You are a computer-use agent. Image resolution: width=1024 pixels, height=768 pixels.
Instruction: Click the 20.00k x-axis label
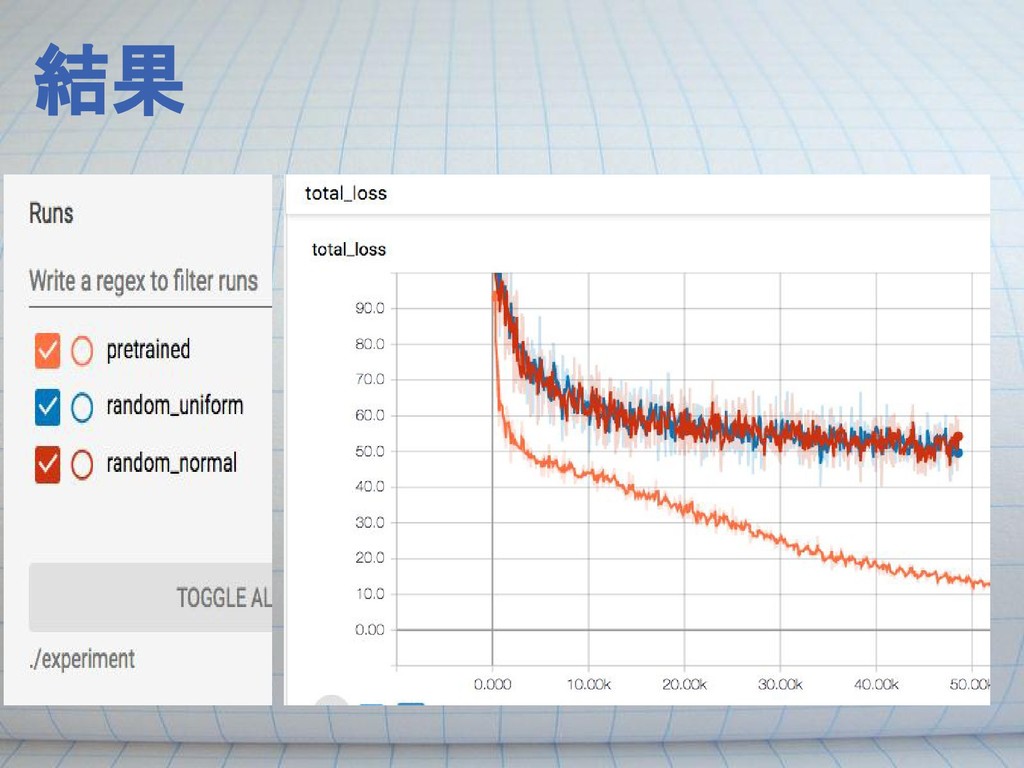684,684
